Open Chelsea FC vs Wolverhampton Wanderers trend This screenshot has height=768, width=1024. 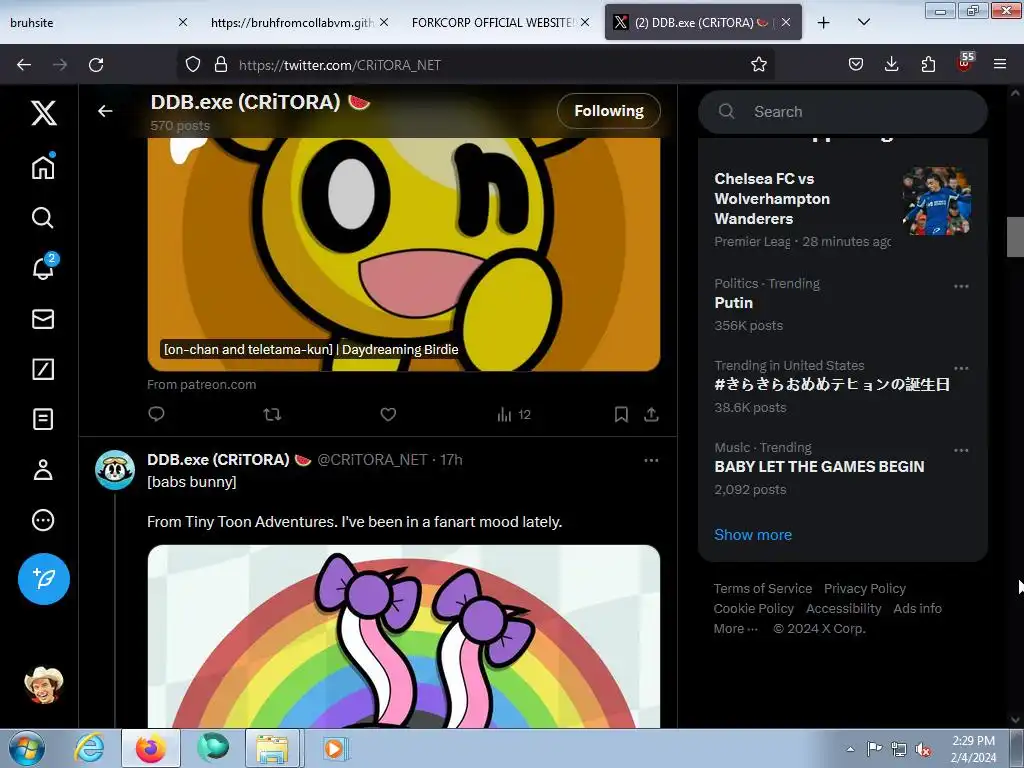tap(842, 208)
